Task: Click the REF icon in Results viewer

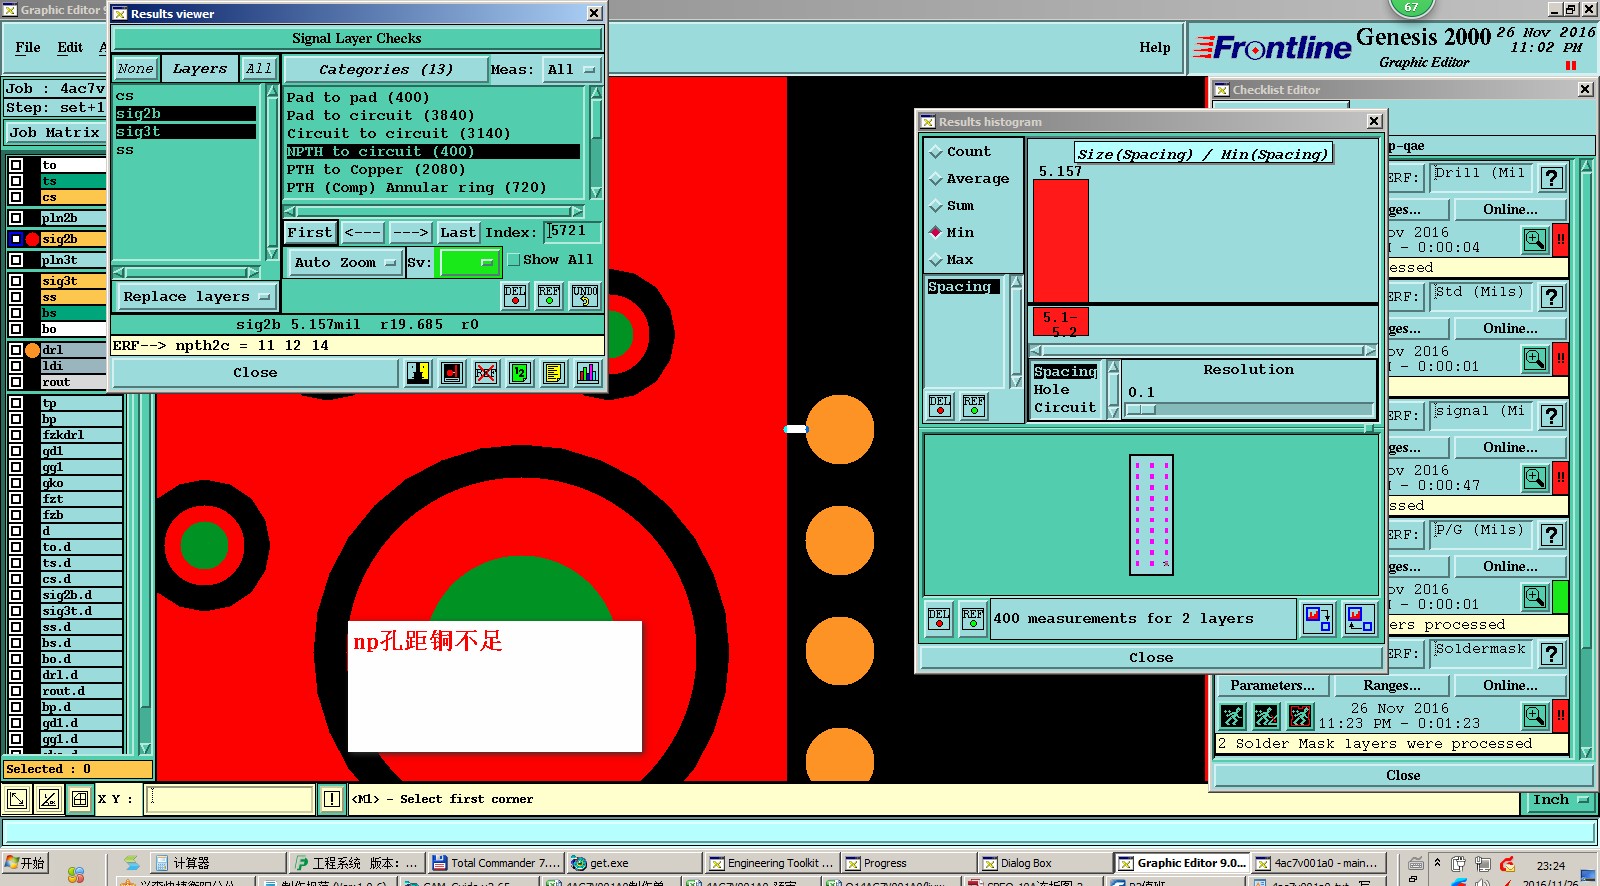Action: (549, 296)
